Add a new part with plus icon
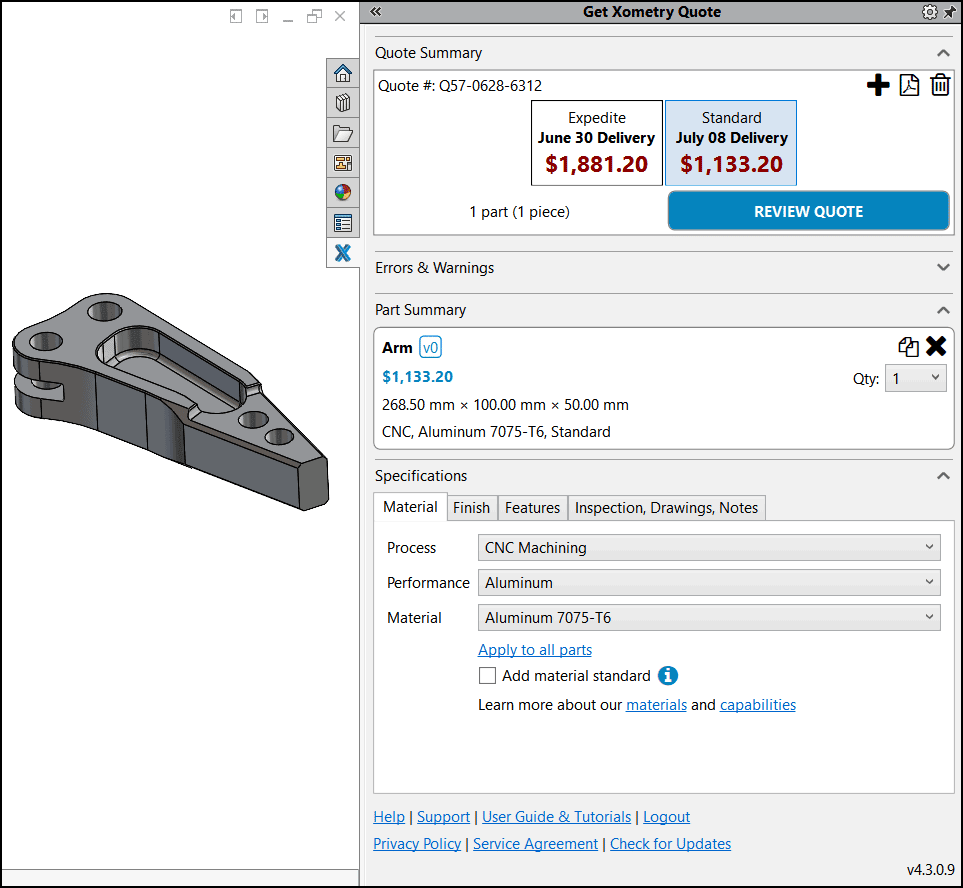This screenshot has width=963, height=888. click(878, 85)
